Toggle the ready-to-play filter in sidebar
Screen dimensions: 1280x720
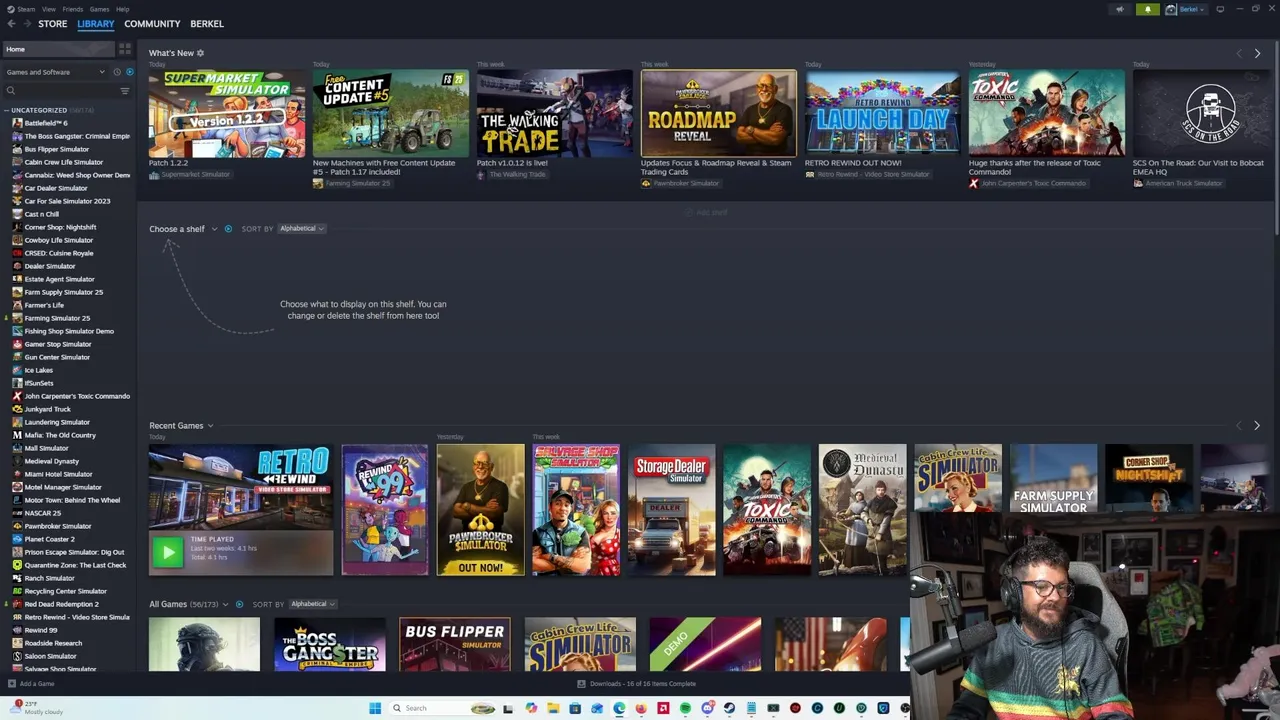(129, 72)
